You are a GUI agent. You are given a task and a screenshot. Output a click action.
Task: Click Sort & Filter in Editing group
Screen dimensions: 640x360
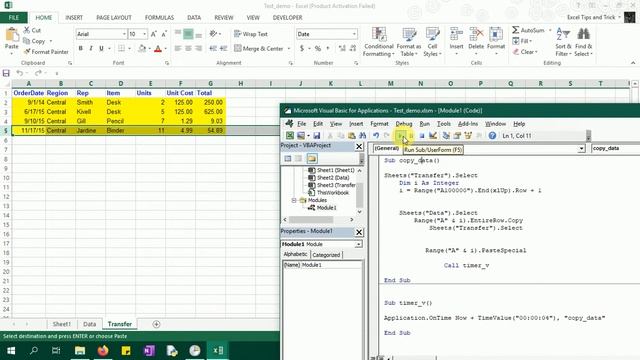pos(563,42)
